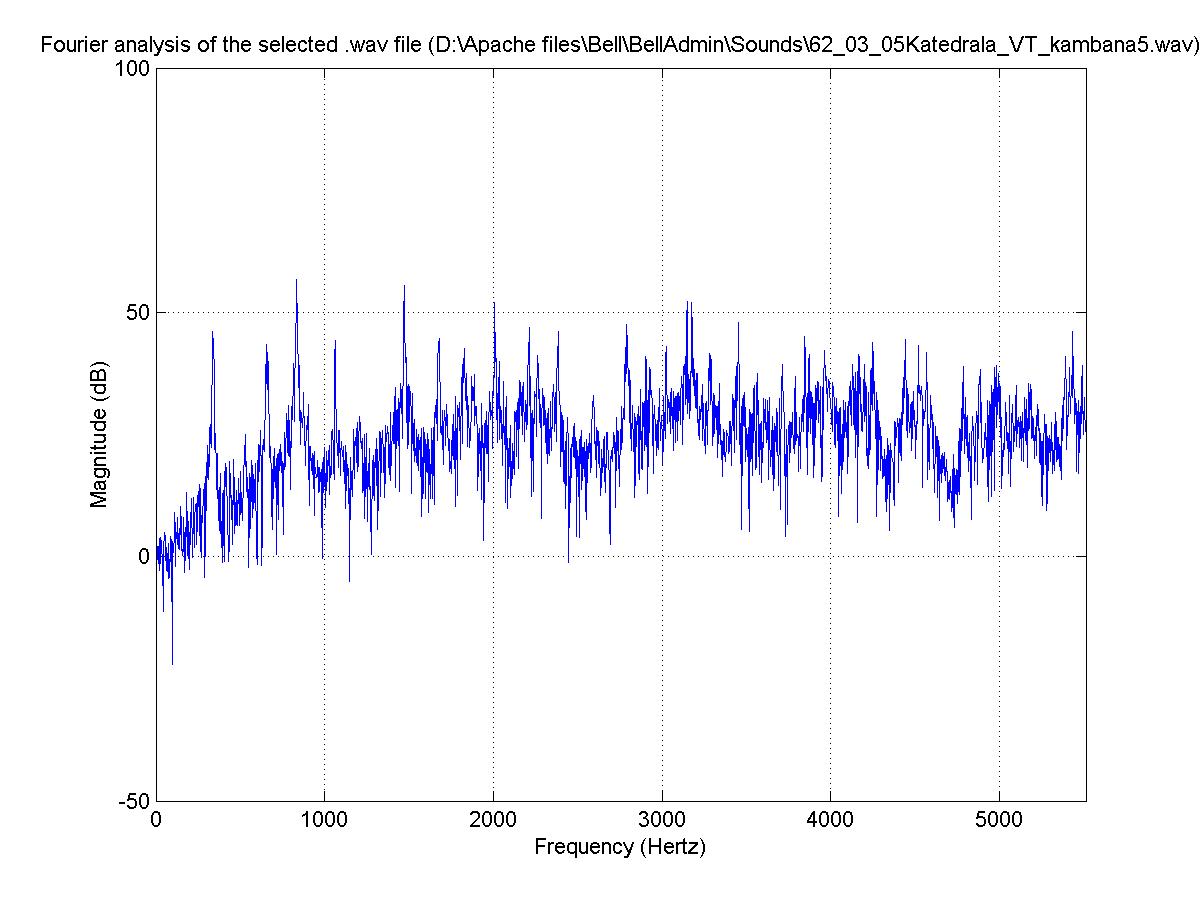This screenshot has height=900, width=1200.
Task: Click the -50 tick label on the y-axis
Action: coord(135,801)
